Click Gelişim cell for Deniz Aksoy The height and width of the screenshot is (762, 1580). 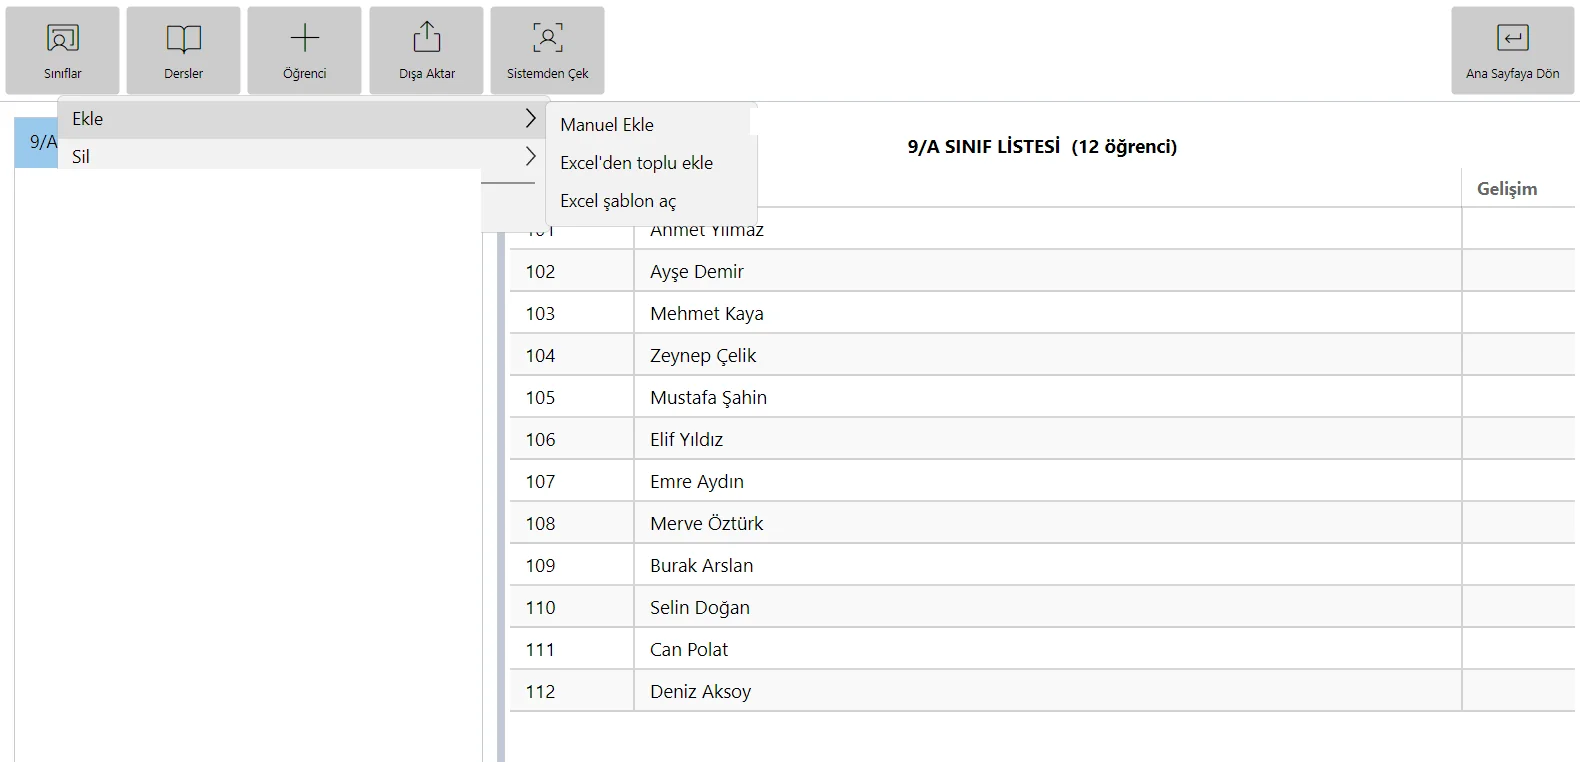pyautogui.click(x=1518, y=692)
